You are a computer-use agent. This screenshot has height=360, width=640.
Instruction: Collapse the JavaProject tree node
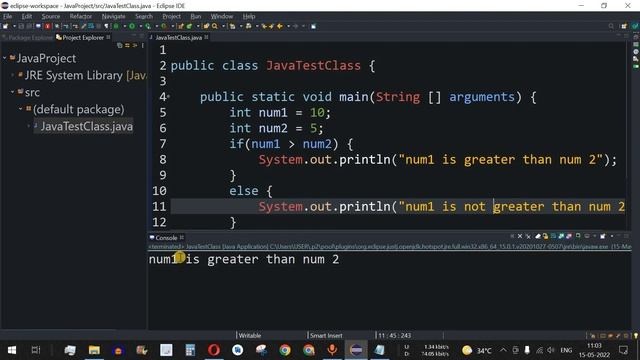4,58
